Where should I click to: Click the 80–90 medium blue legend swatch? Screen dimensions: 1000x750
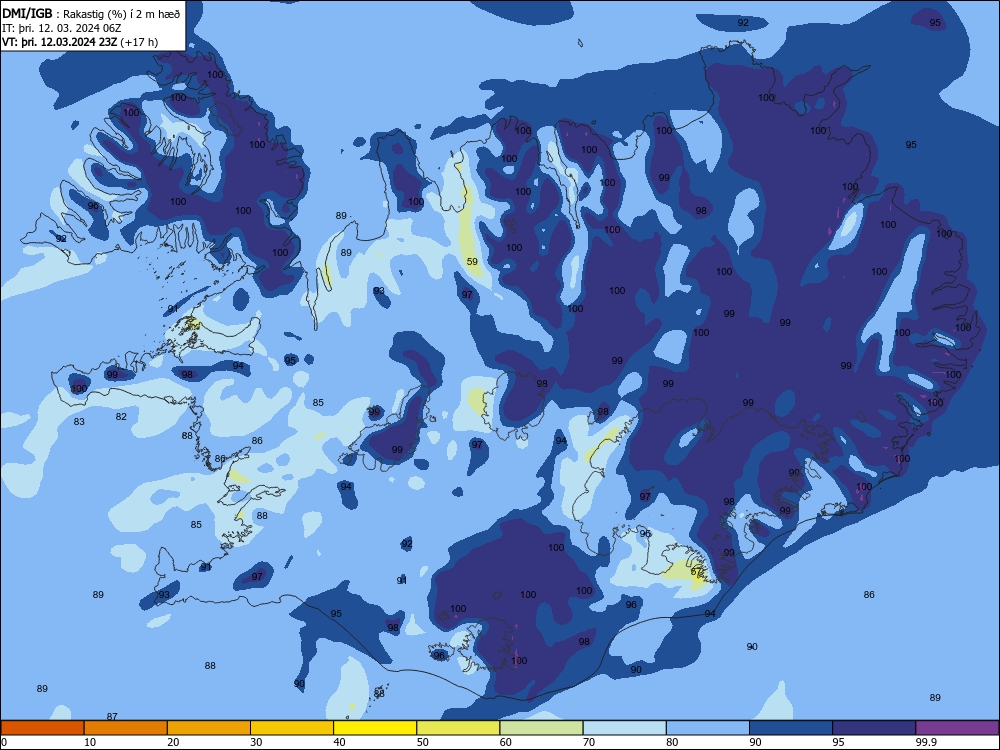(708, 728)
